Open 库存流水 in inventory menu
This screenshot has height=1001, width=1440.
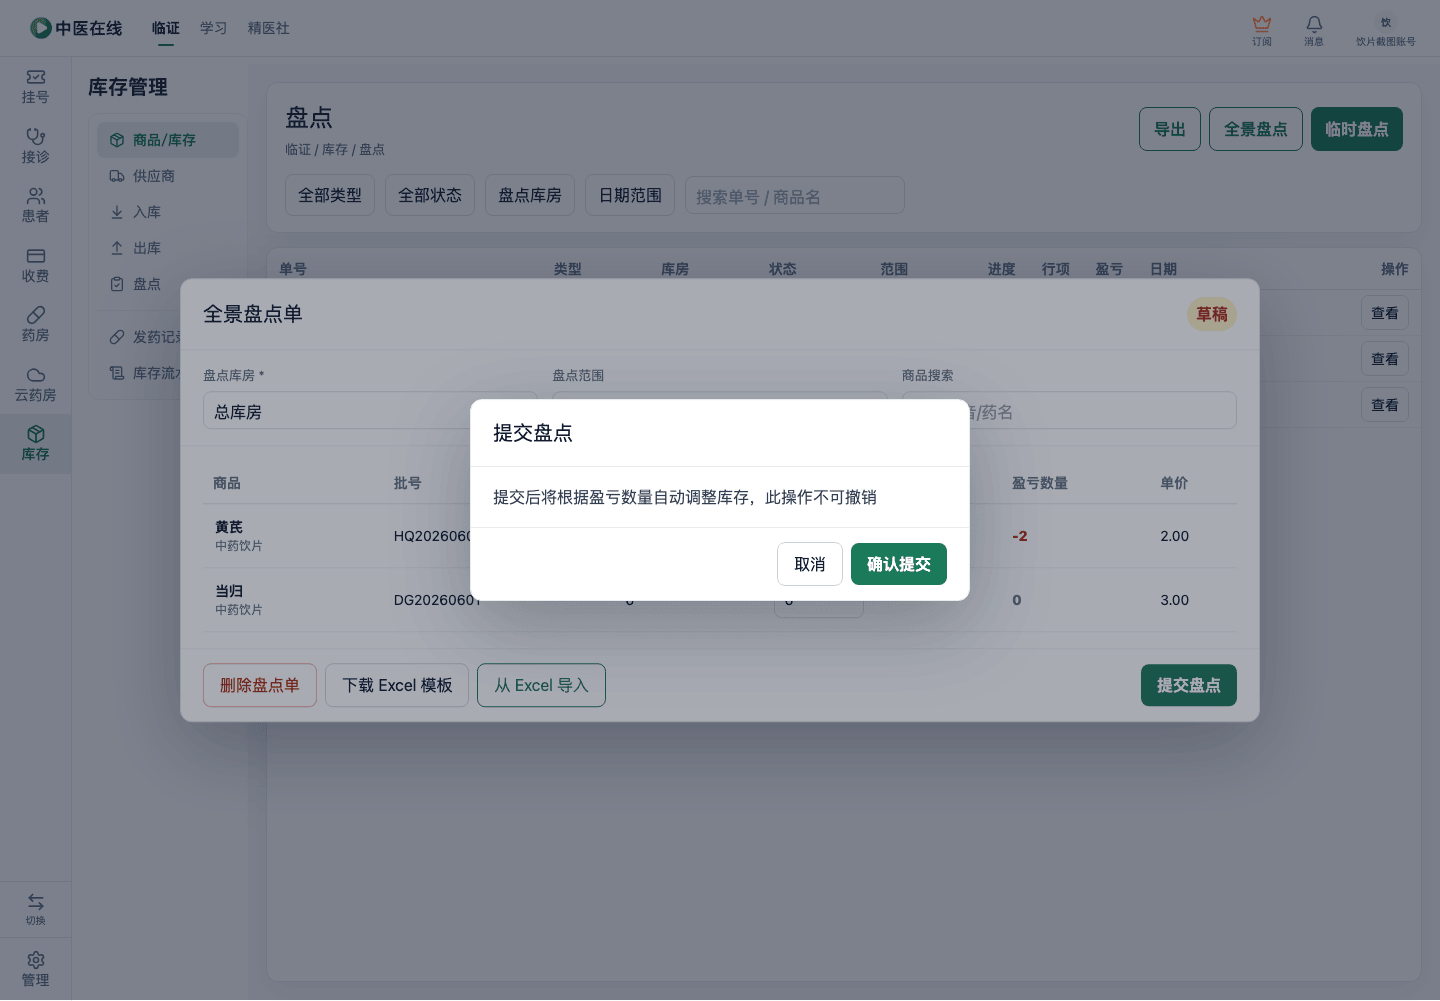coord(146,373)
